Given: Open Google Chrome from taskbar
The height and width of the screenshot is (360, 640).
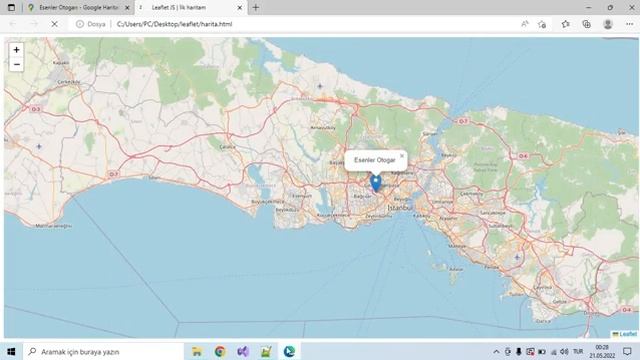Looking at the screenshot, I should click(x=220, y=351).
